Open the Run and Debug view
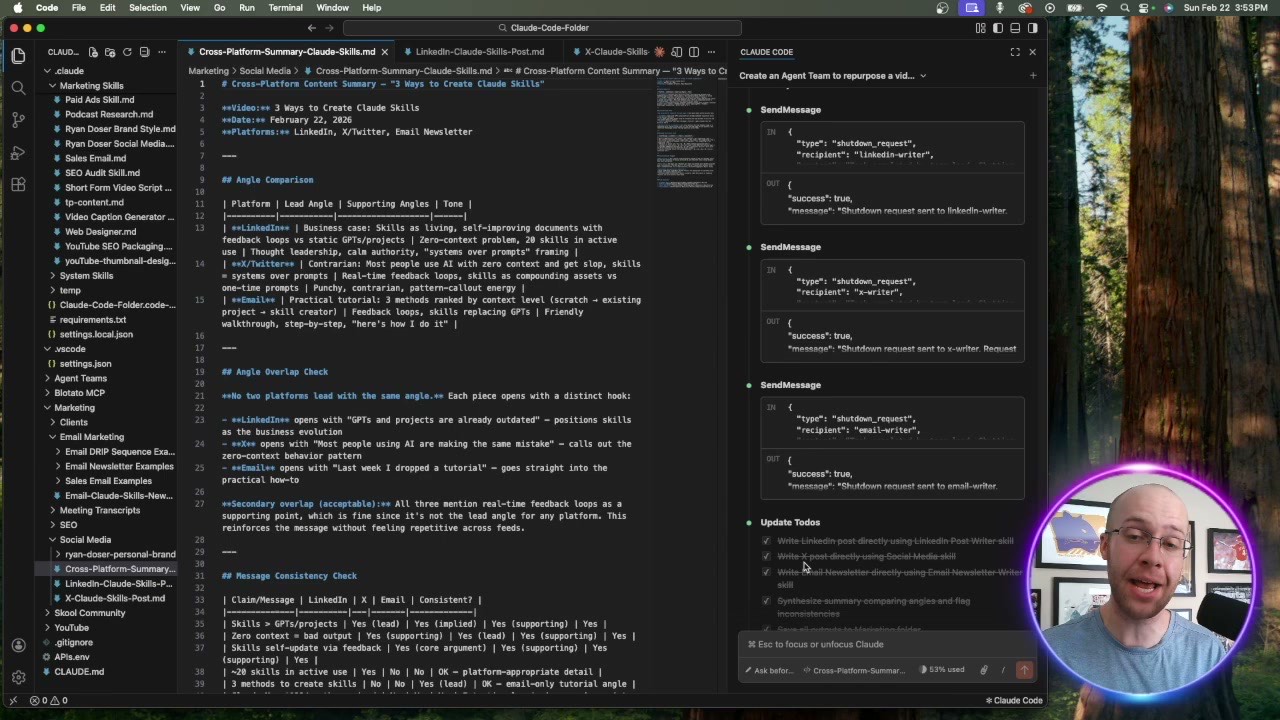 tap(18, 152)
